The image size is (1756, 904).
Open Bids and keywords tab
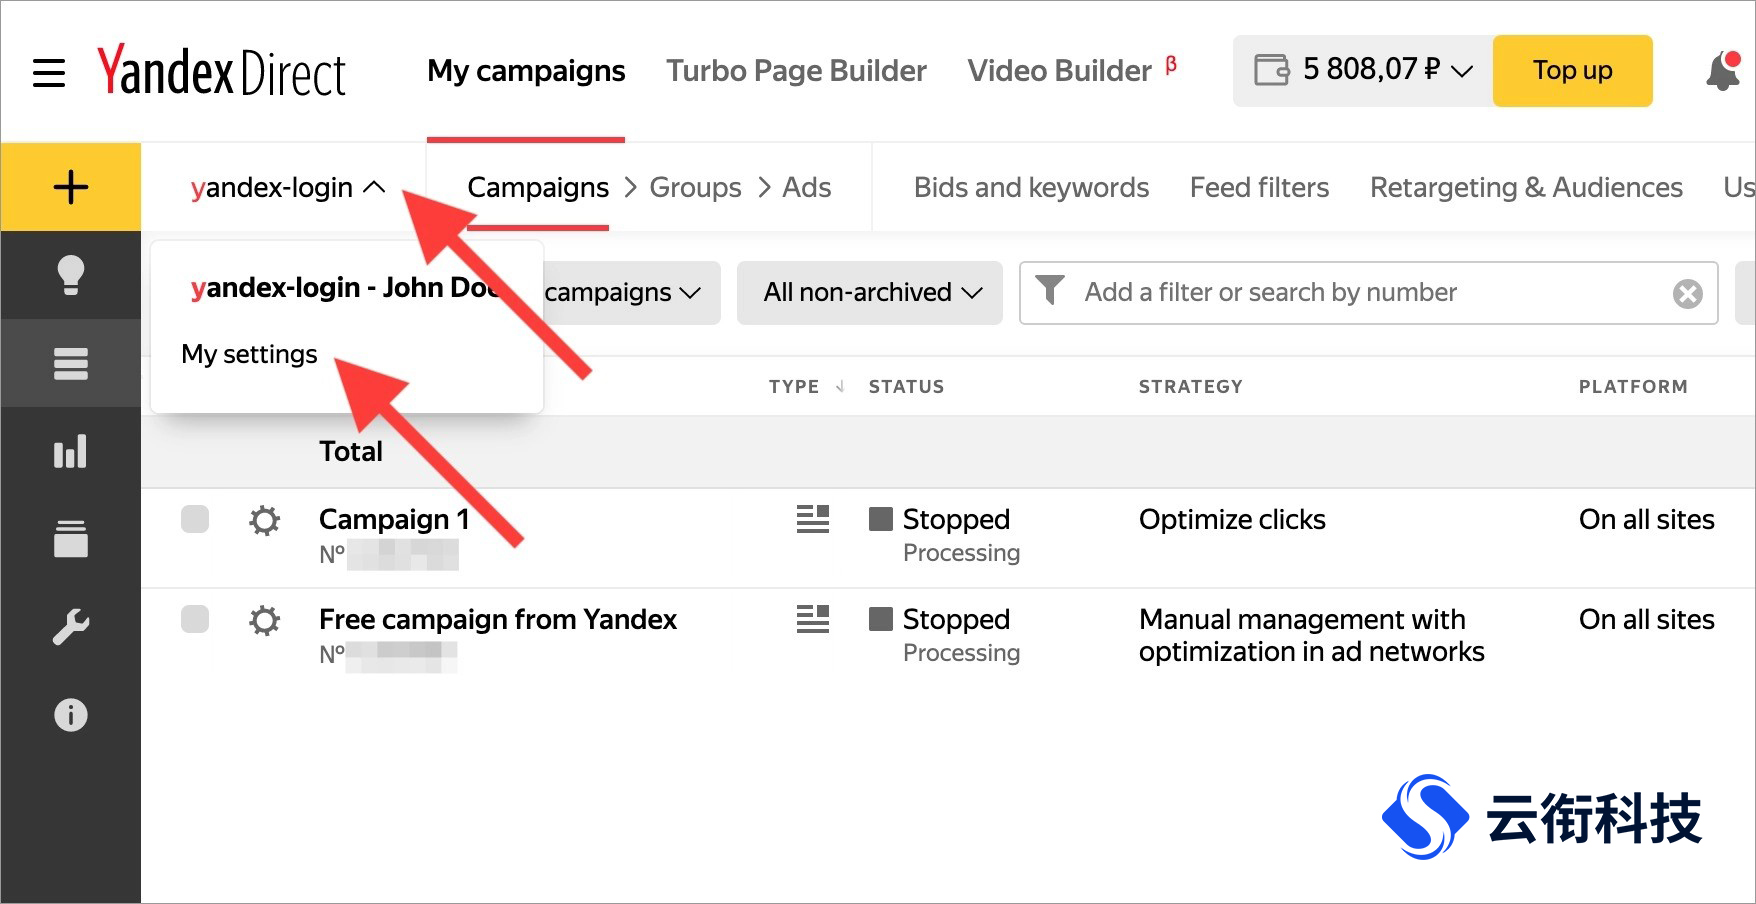tap(1031, 188)
